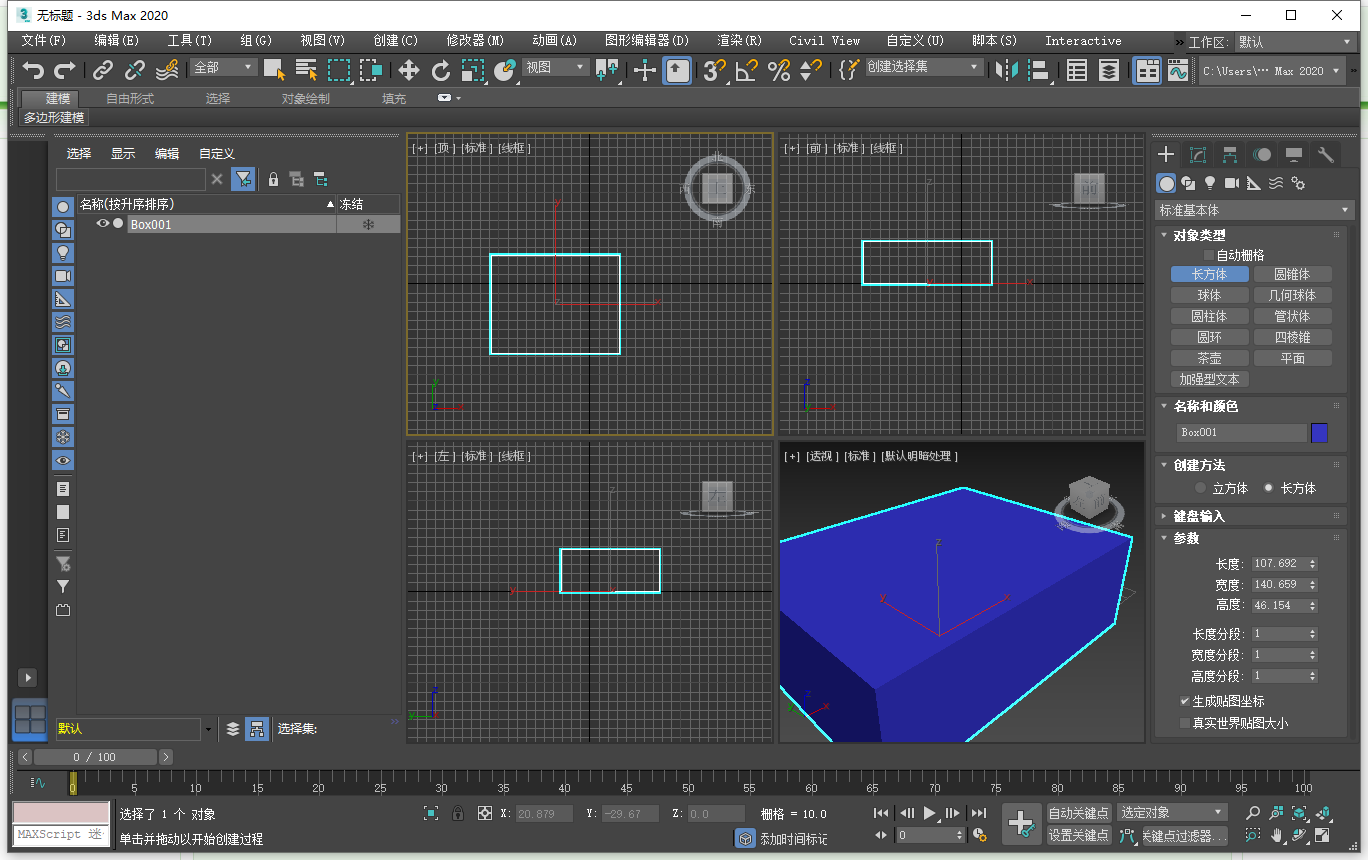Activate the Select and Move tool
This screenshot has height=860, width=1368.
(x=408, y=70)
